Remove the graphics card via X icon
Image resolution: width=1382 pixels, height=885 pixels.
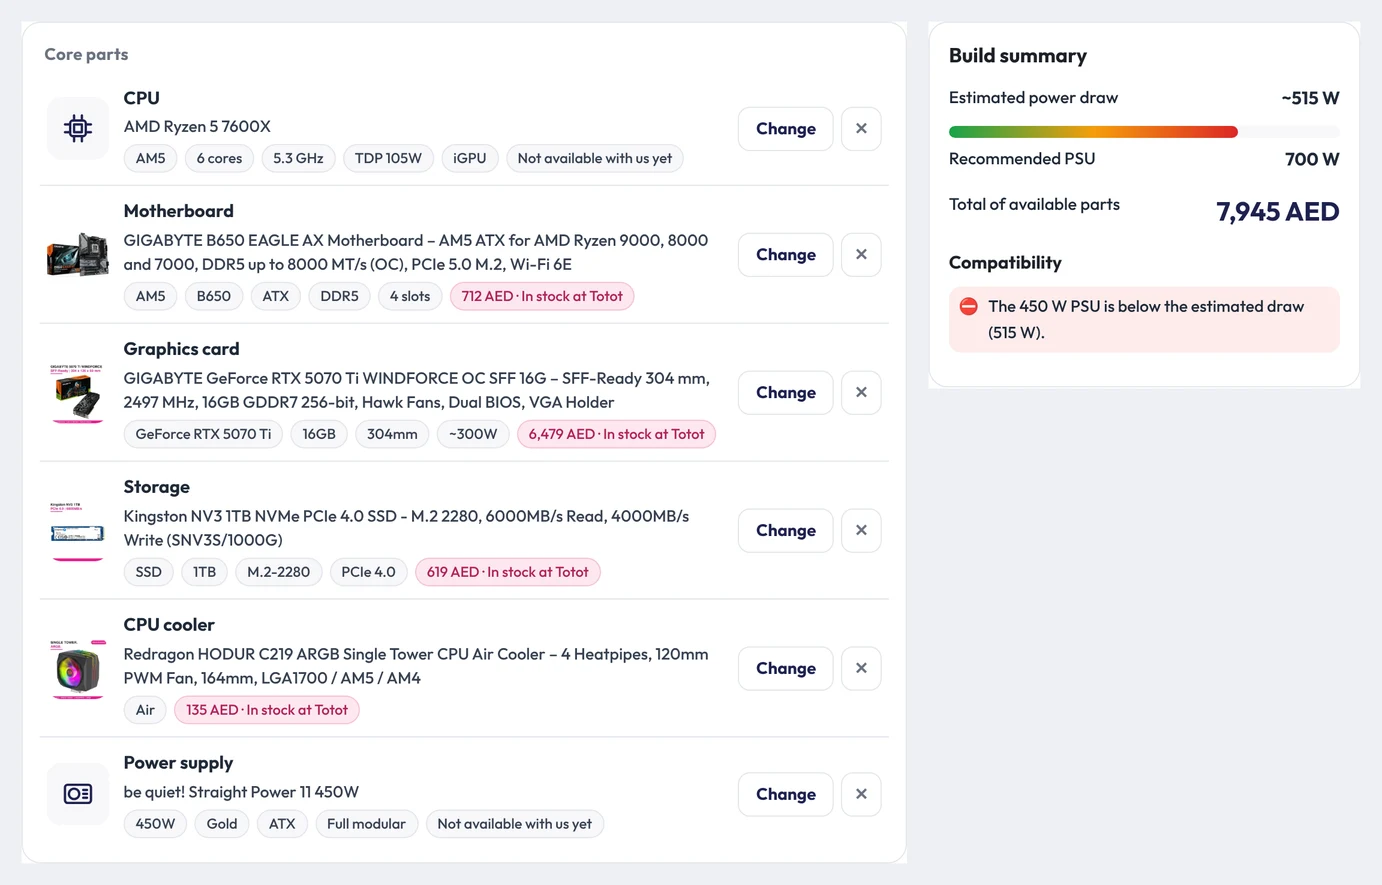tap(861, 393)
